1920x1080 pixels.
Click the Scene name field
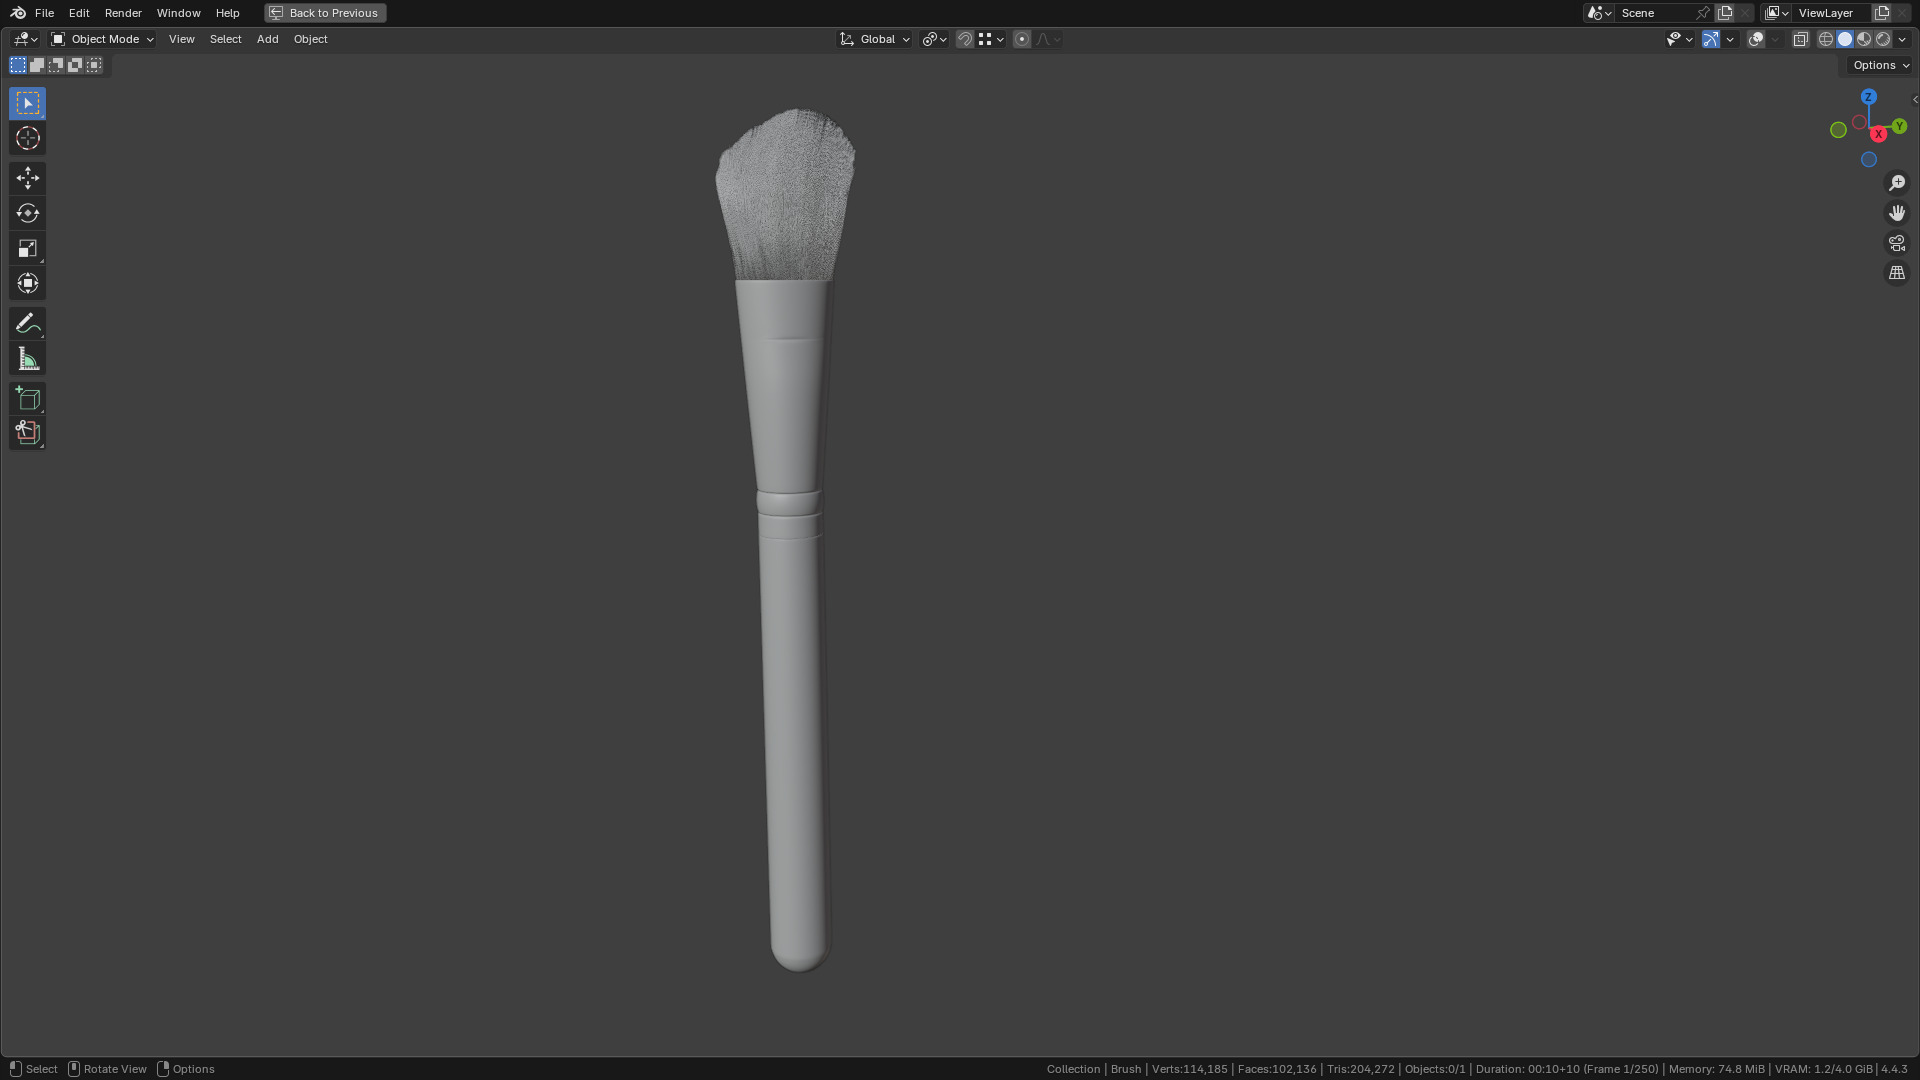point(1655,13)
